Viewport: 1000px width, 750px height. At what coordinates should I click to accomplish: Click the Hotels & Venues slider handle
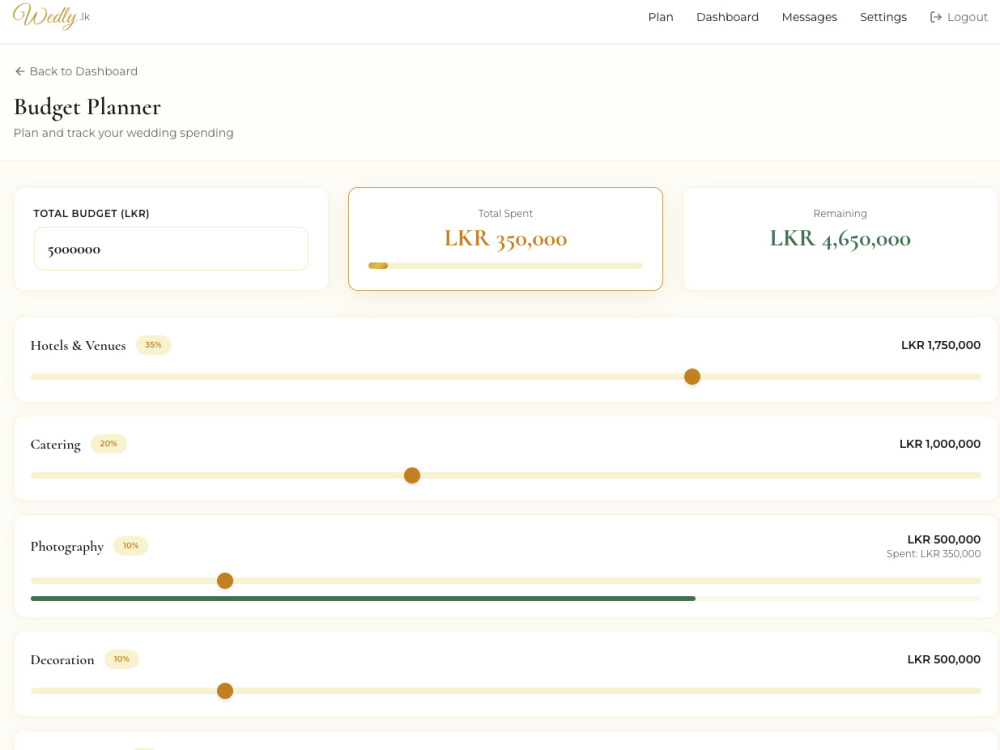coord(692,377)
